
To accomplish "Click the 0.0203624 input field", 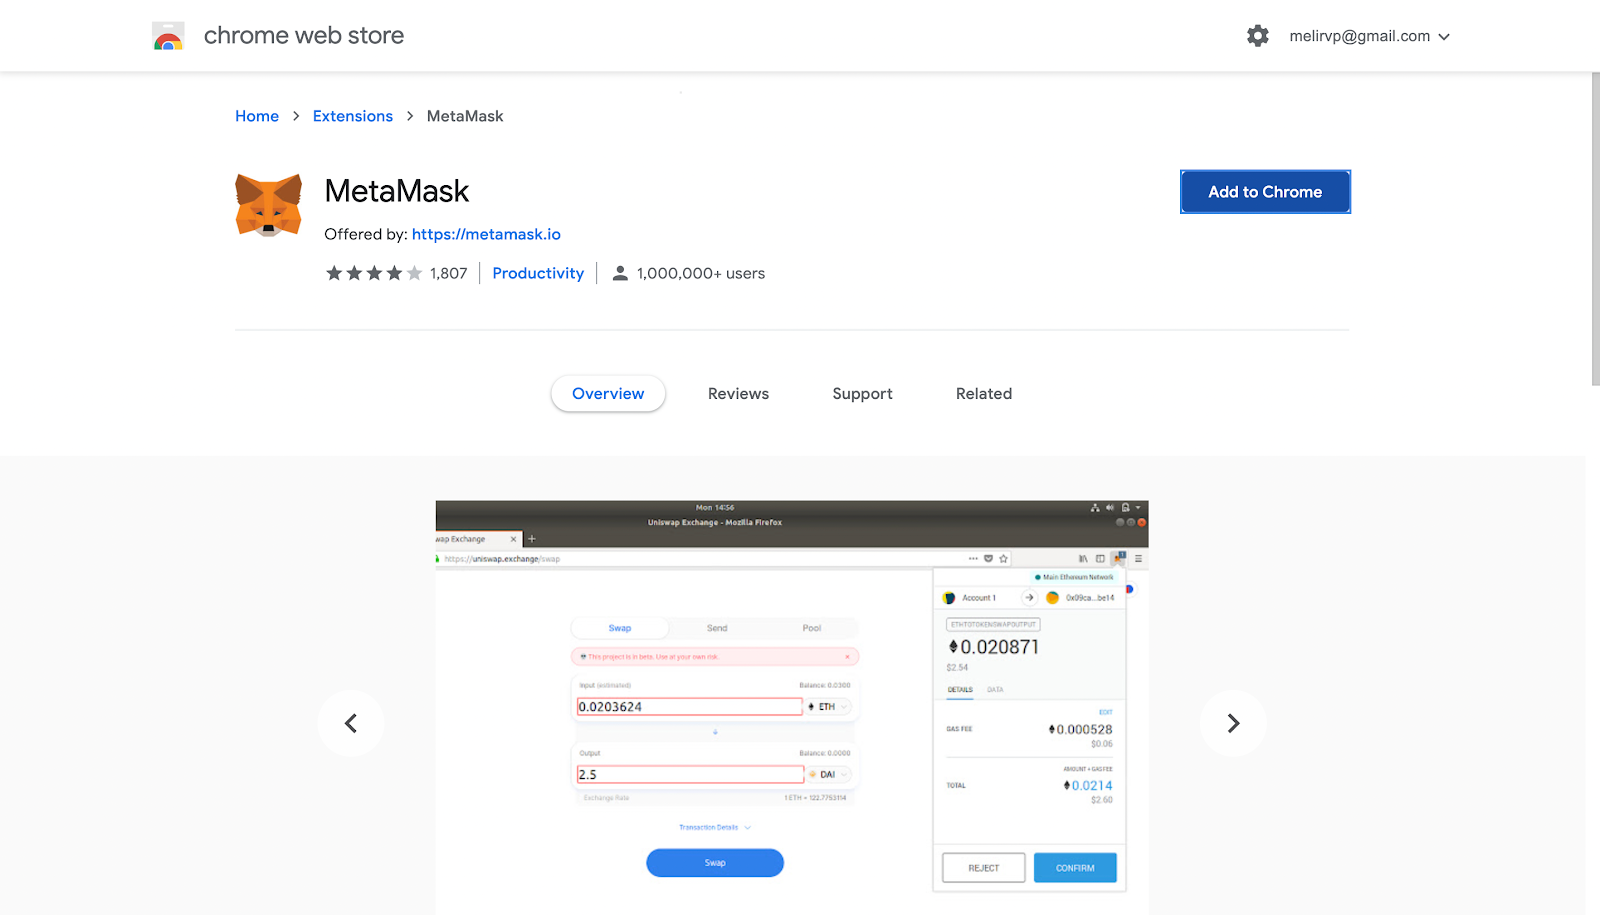I will click(x=689, y=707).
